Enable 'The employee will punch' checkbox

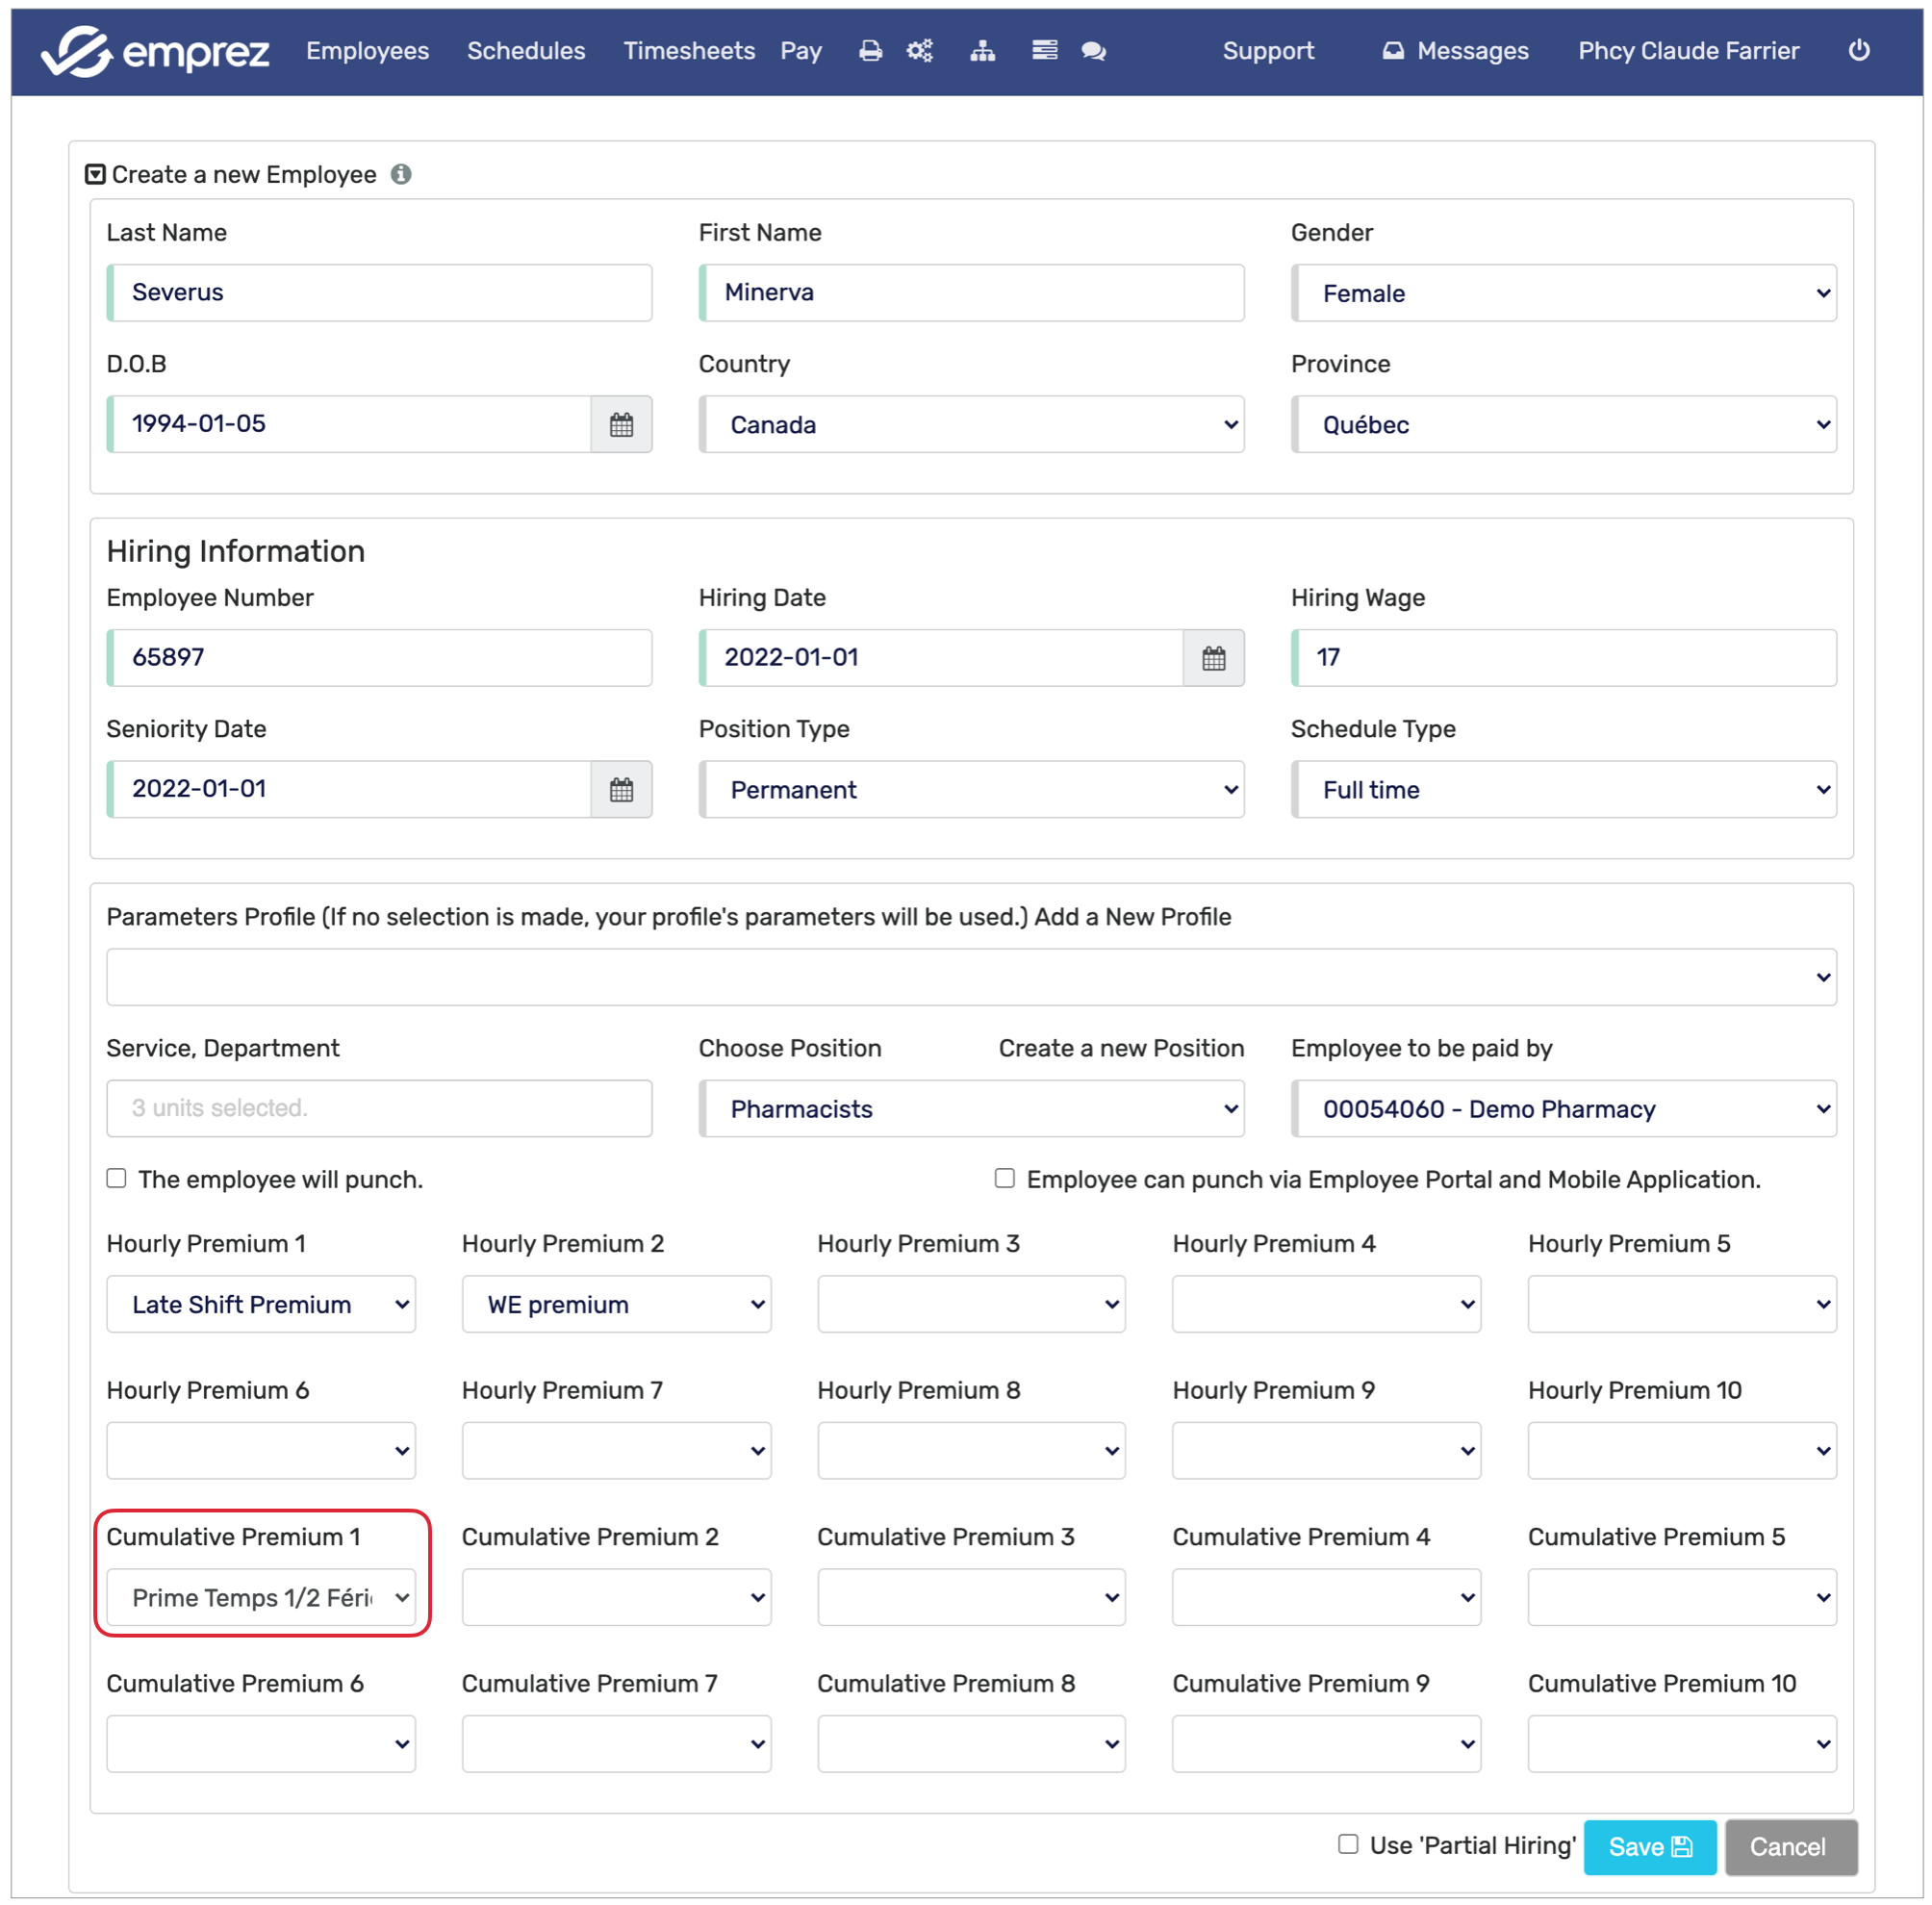point(117,1178)
